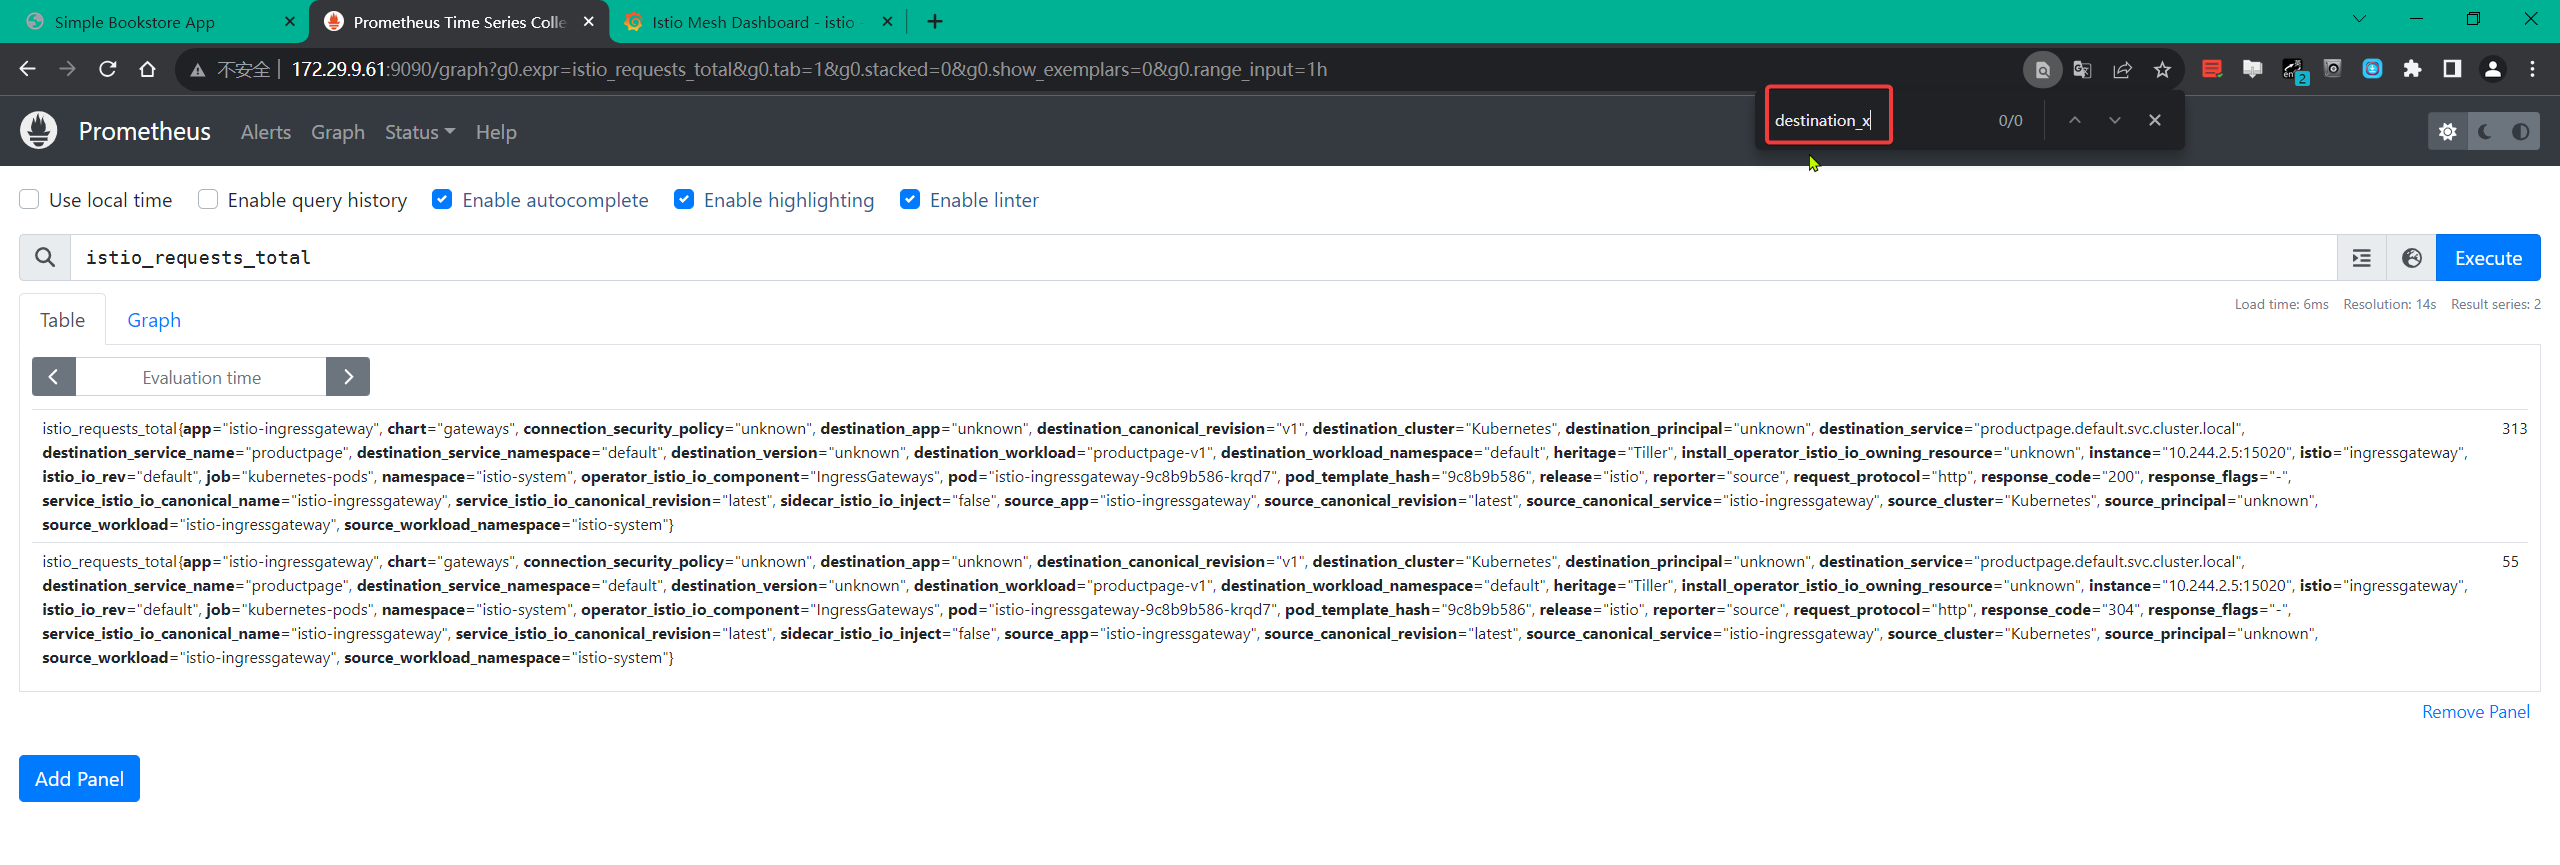This screenshot has height=865, width=2560.
Task: Click the find-in-page icon in address bar
Action: 2042,69
